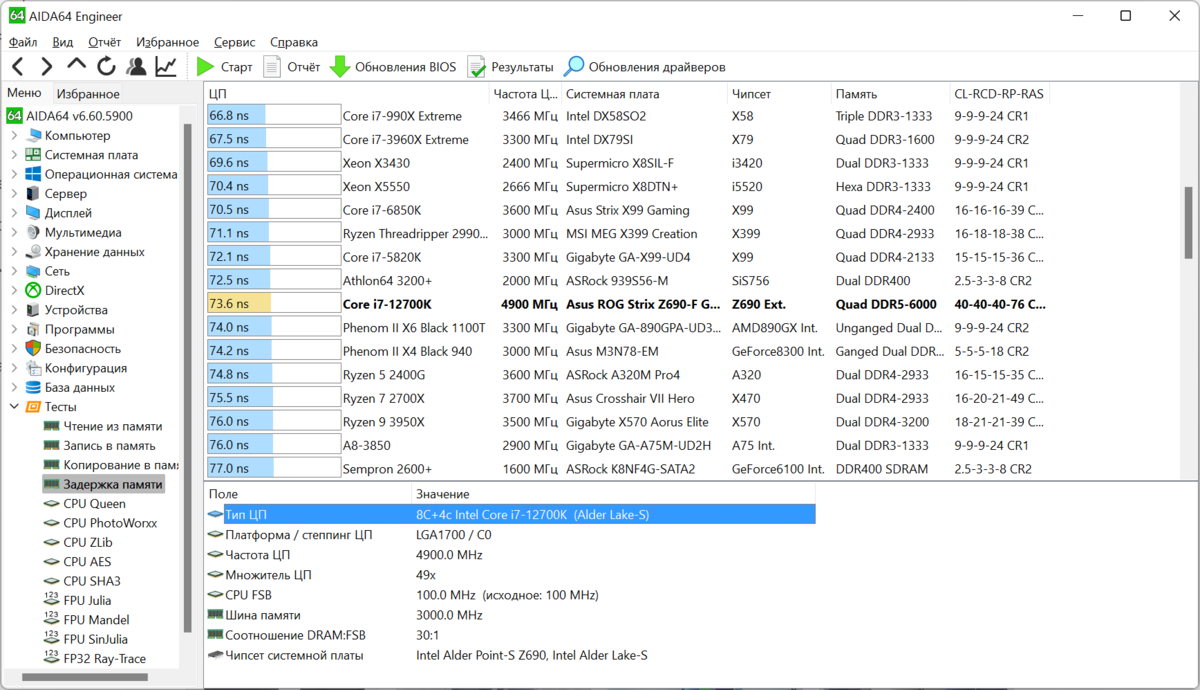Select FPU Julia benchmark
This screenshot has width=1200, height=690.
(x=87, y=600)
